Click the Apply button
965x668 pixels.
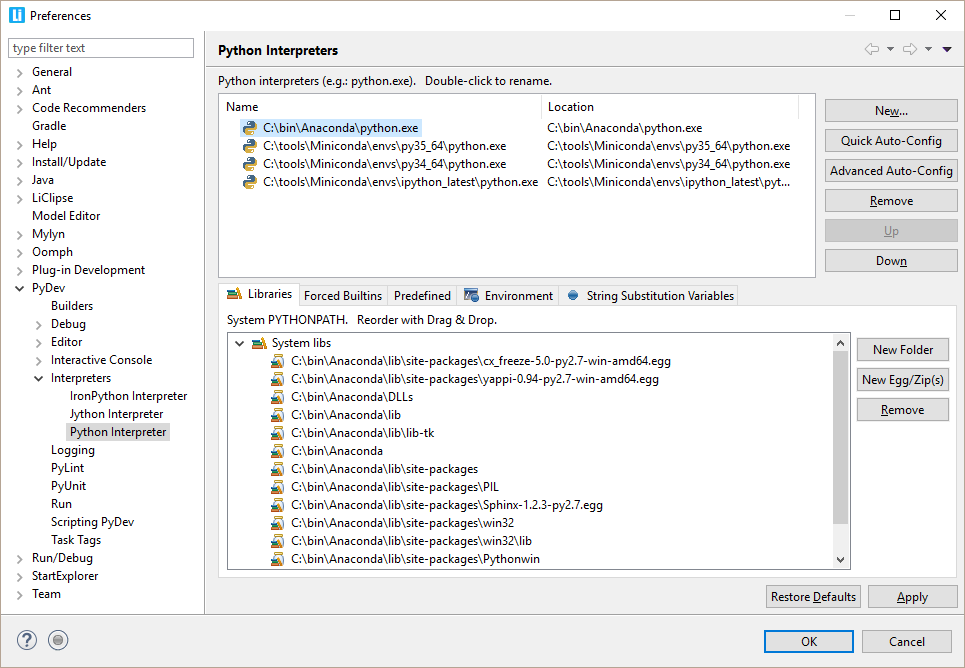[x=913, y=597]
